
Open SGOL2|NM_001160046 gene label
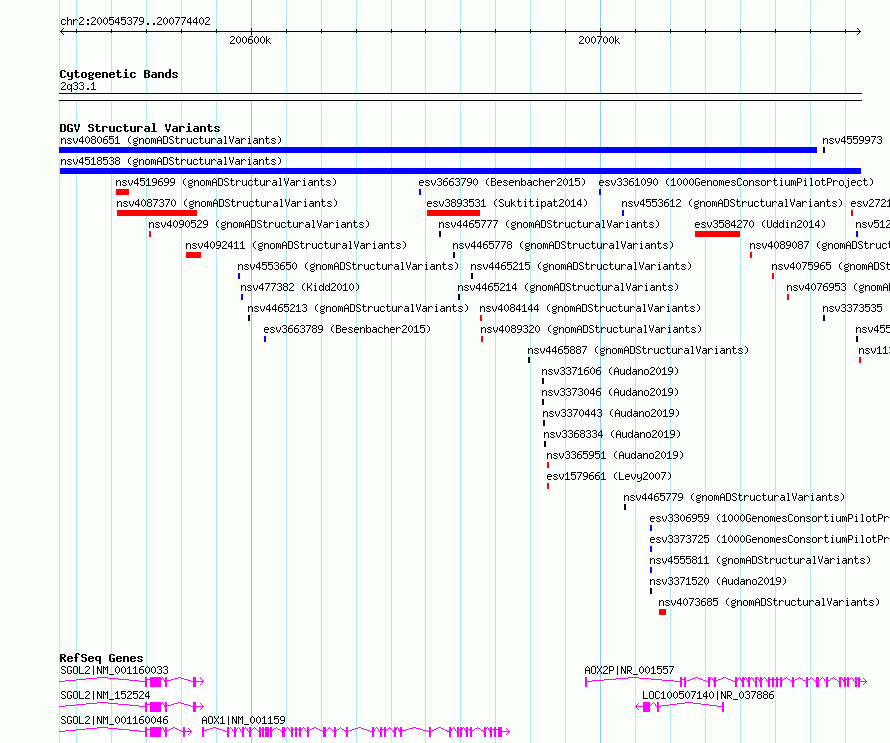(x=114, y=720)
